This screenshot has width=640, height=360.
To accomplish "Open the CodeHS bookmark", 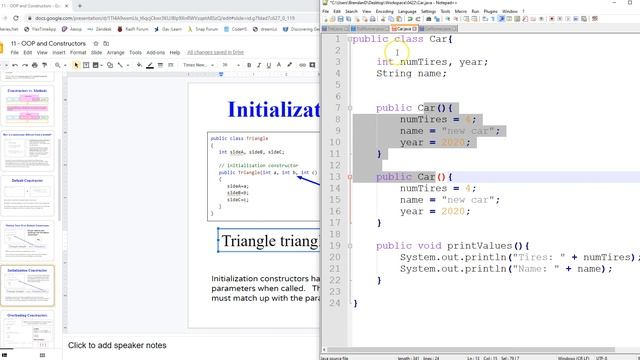I will [236, 29].
